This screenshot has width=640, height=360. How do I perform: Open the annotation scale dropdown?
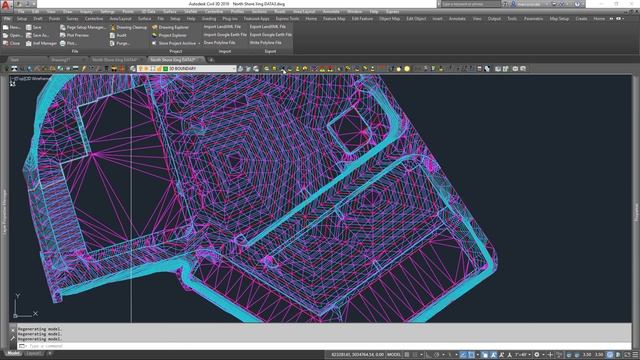pyautogui.click(x=522, y=355)
